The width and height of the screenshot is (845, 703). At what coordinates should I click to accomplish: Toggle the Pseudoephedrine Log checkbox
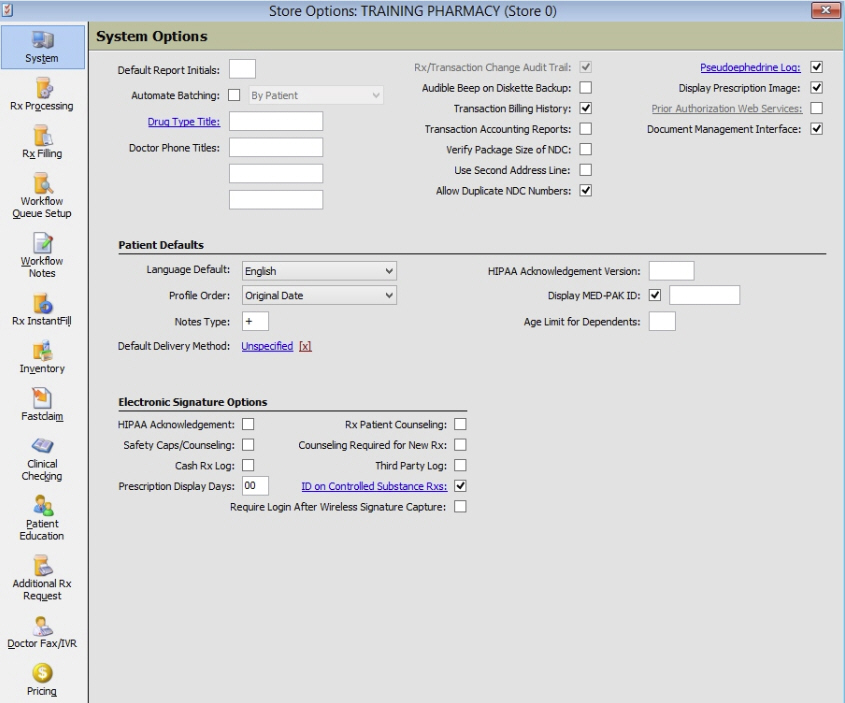(817, 67)
